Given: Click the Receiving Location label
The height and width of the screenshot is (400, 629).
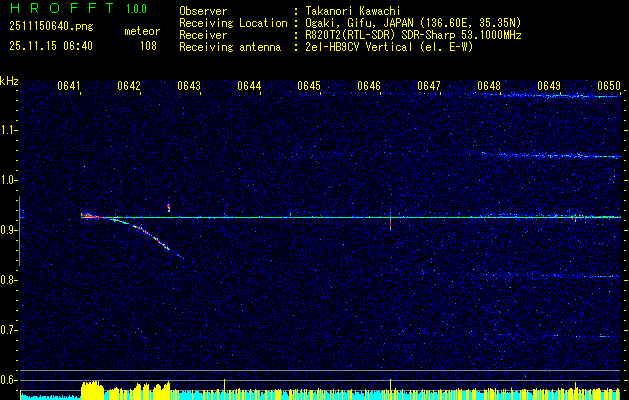Looking at the screenshot, I should pyautogui.click(x=233, y=23).
